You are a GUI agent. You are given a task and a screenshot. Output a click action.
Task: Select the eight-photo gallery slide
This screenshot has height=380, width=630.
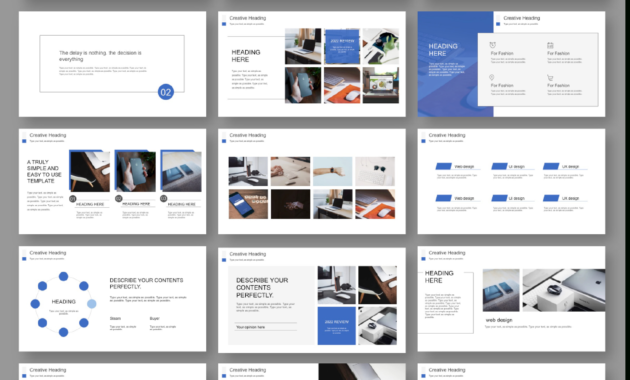(312, 182)
